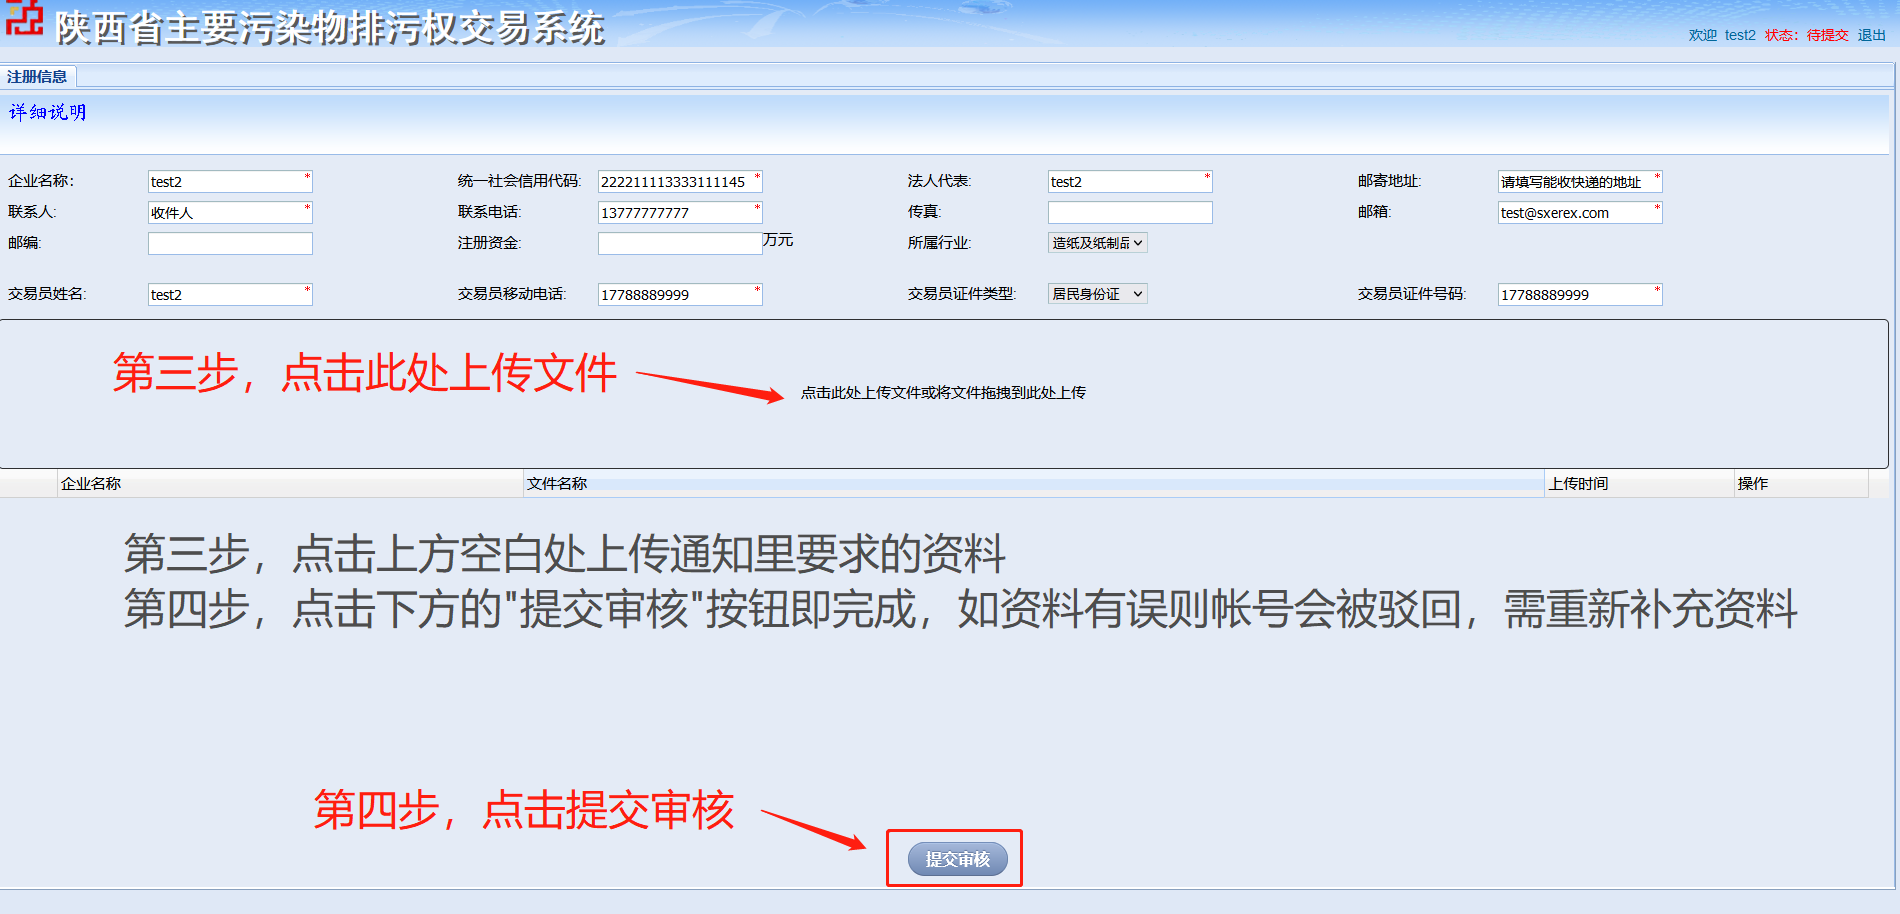Click the empty 邮编 input field
1900x914 pixels.
click(230, 243)
